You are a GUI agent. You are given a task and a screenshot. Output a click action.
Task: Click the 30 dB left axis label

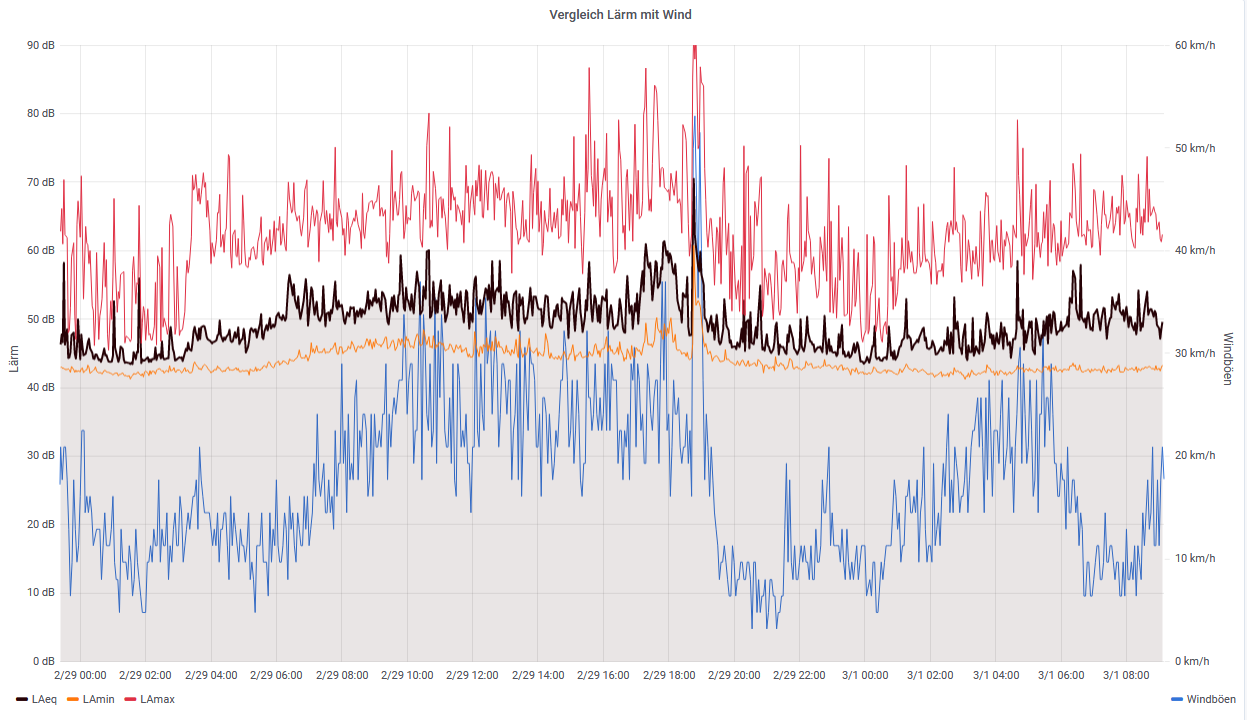tap(41, 456)
